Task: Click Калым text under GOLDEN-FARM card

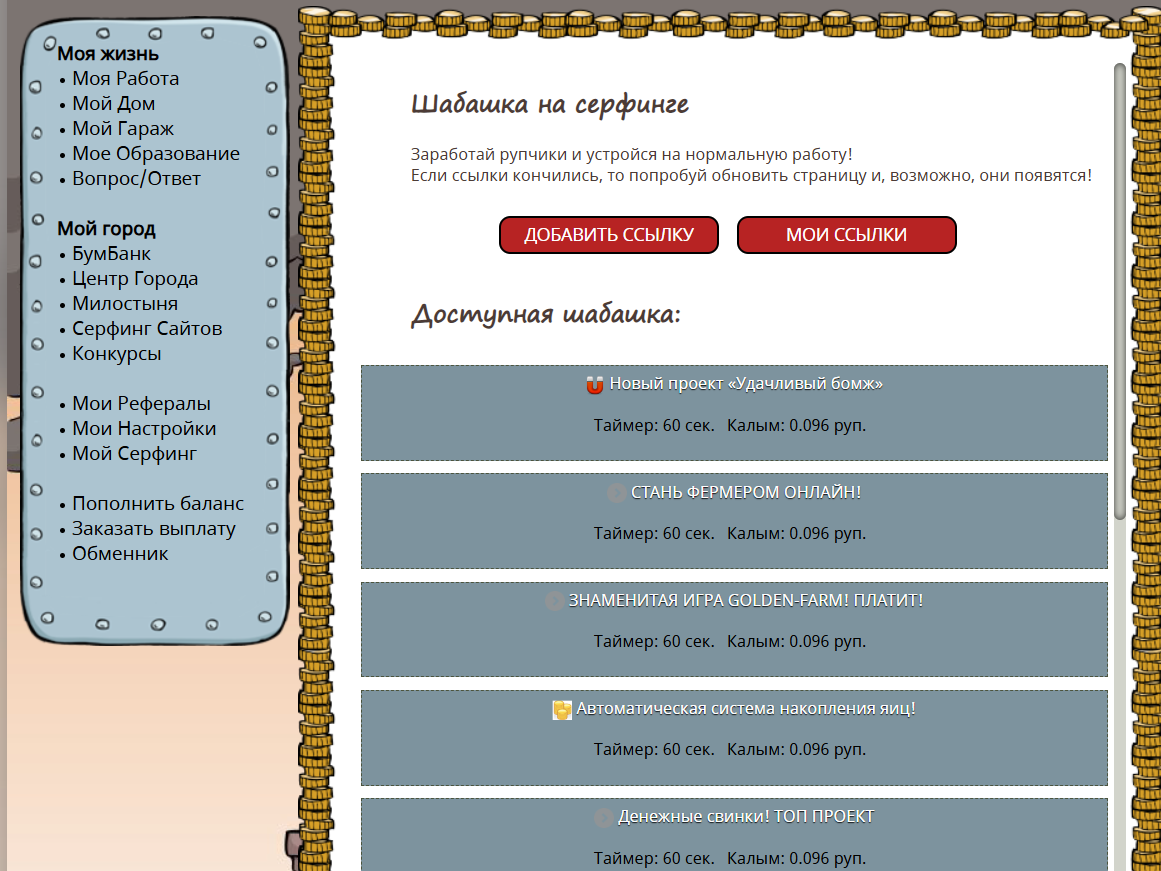Action: tap(797, 642)
